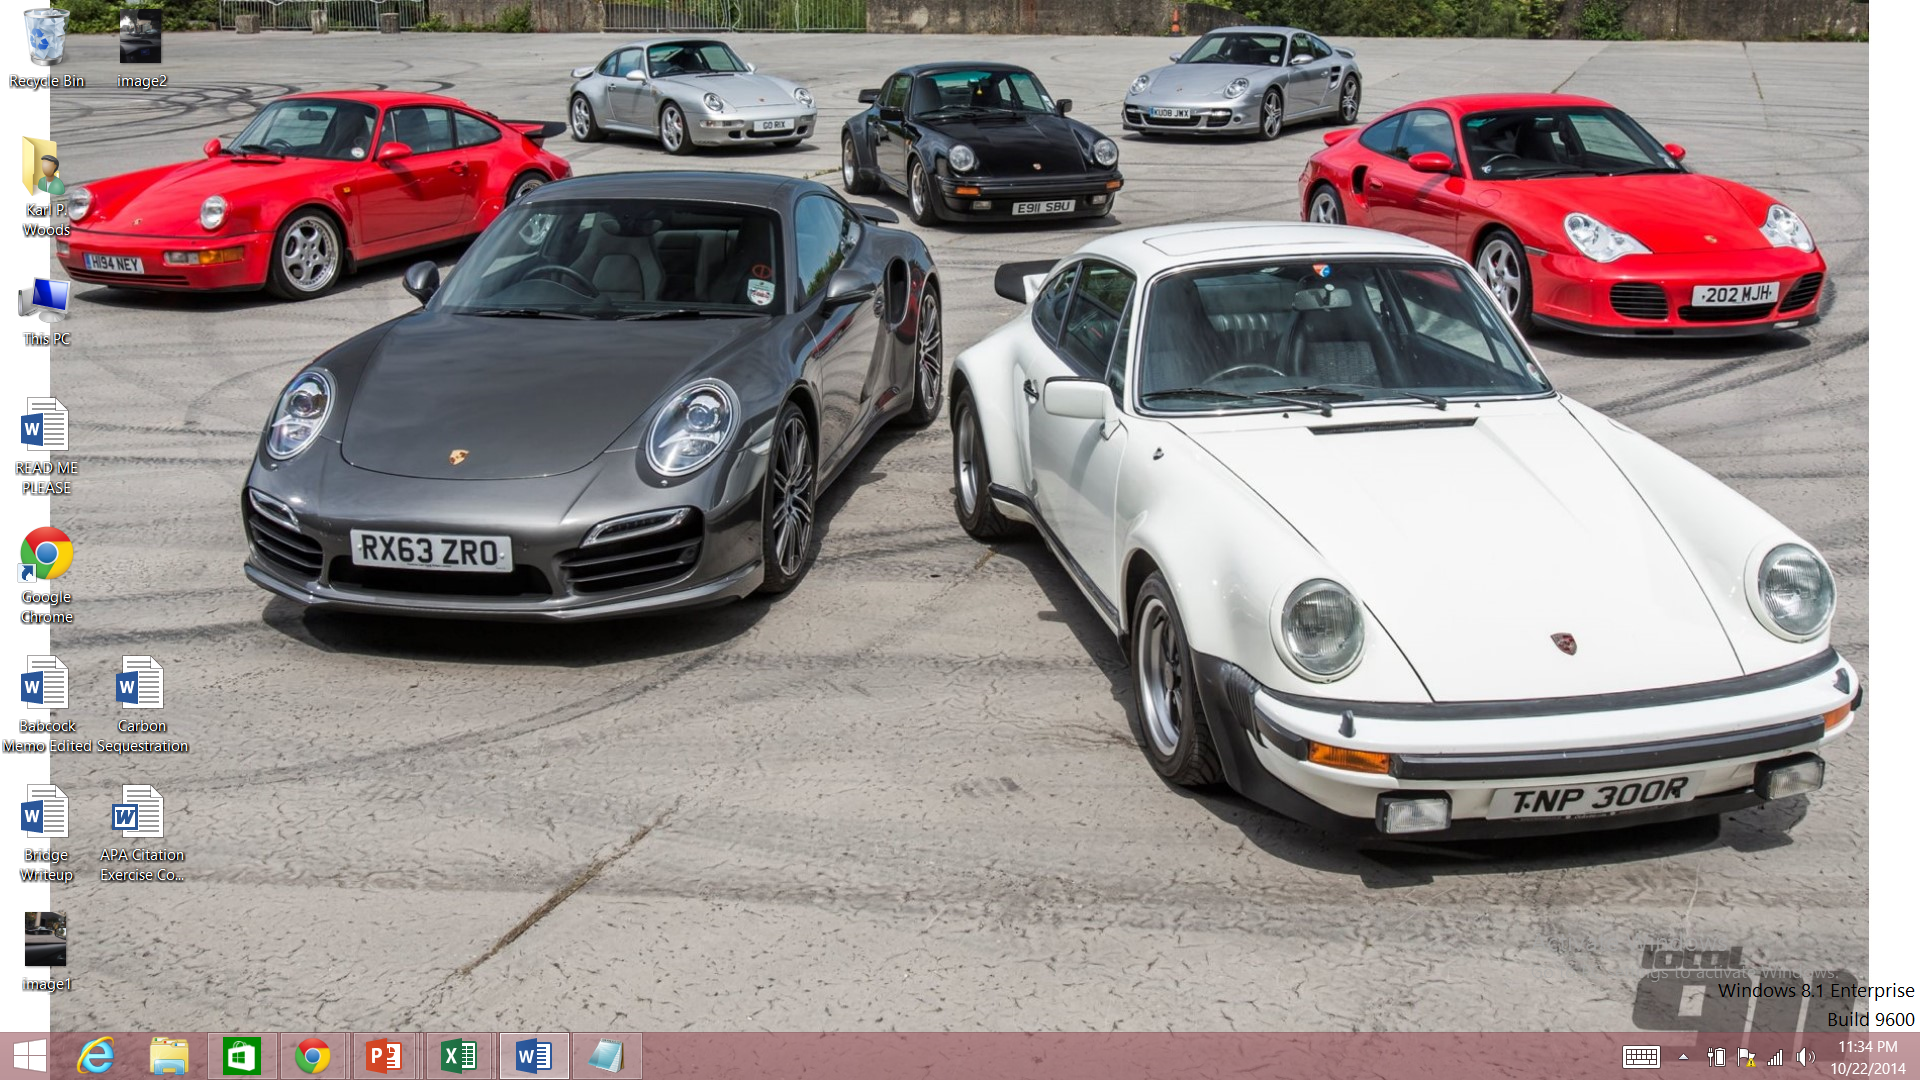
Task: Open the Bridge Writeup Word document
Action: coord(46,833)
